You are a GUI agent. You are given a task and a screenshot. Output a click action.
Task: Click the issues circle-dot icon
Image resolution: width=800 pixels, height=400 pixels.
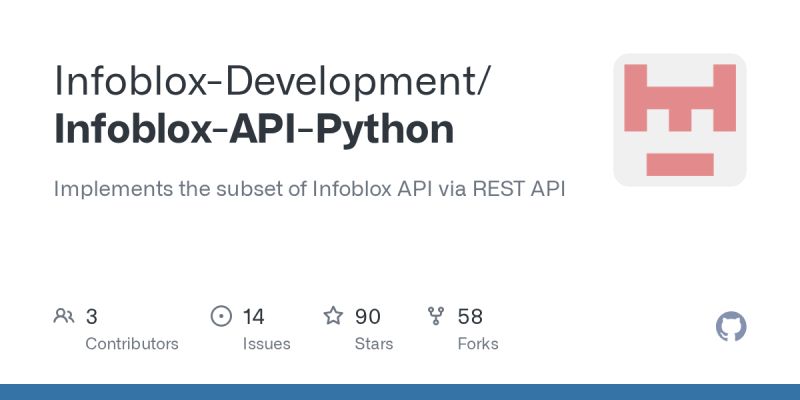pos(221,316)
